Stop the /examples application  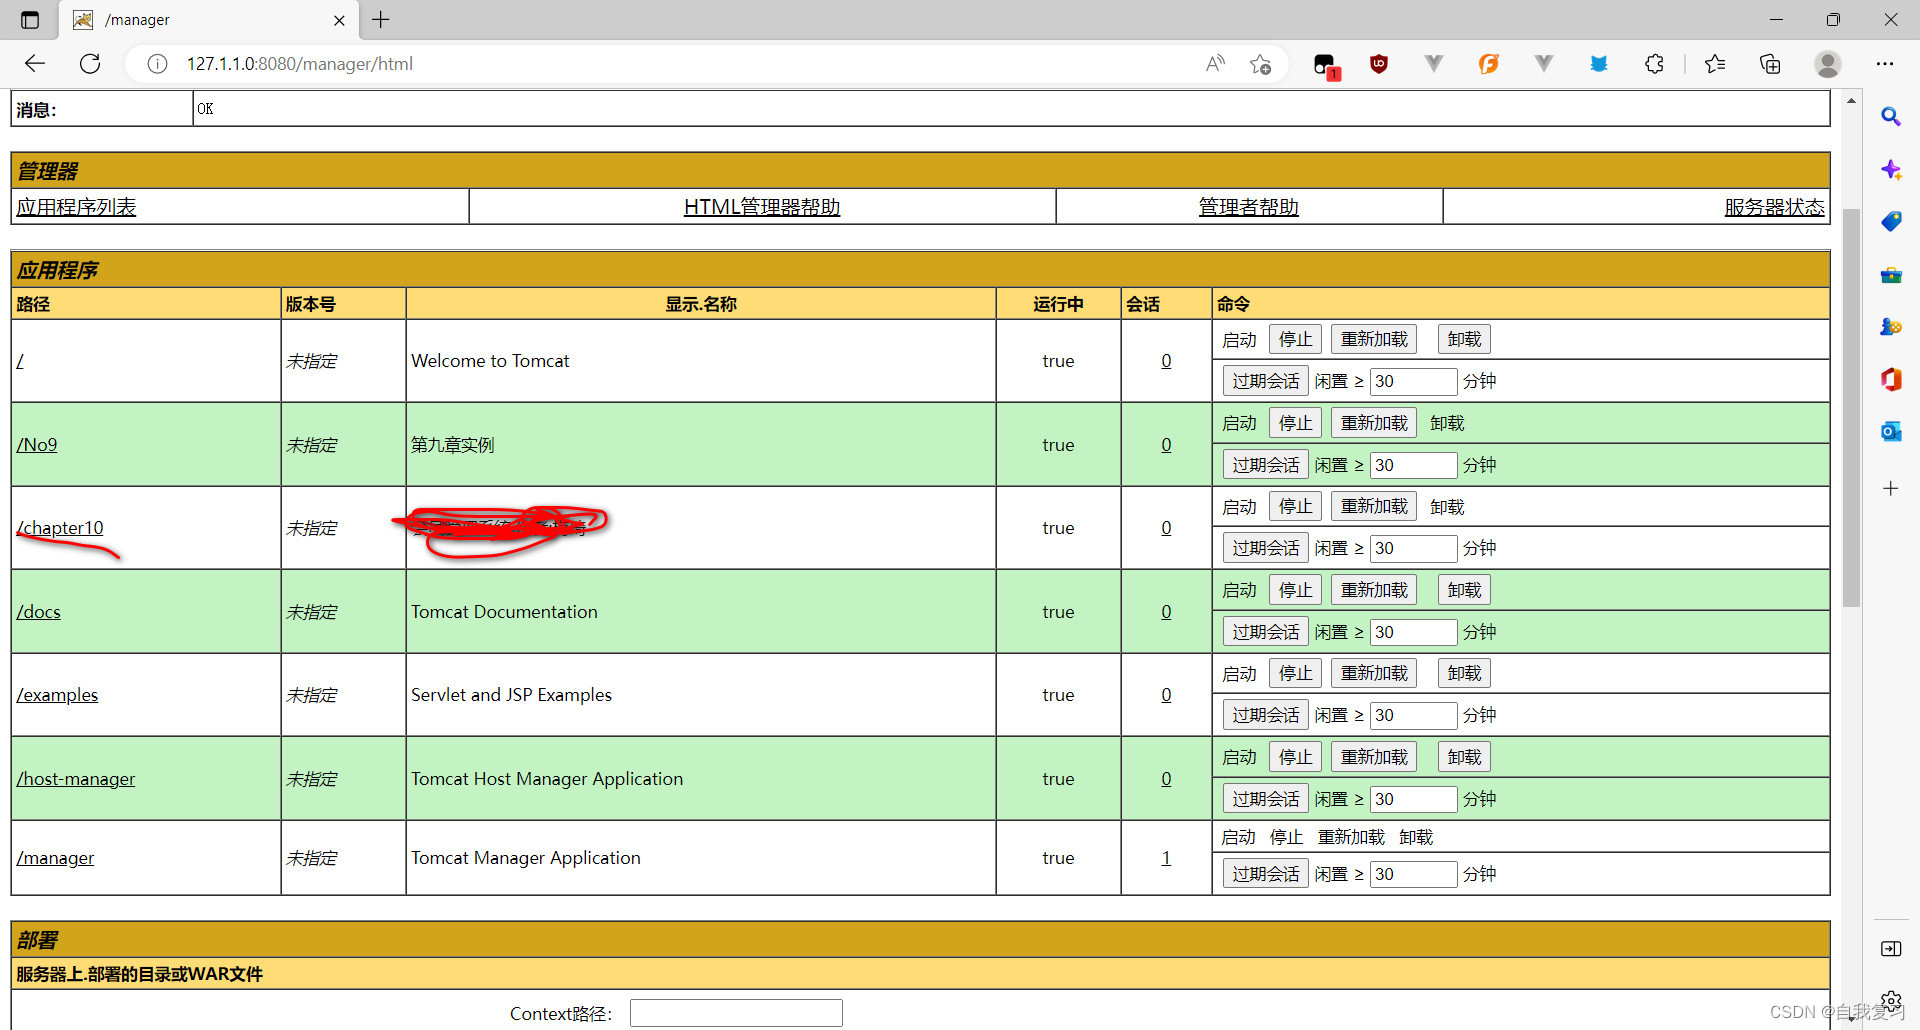click(1295, 674)
